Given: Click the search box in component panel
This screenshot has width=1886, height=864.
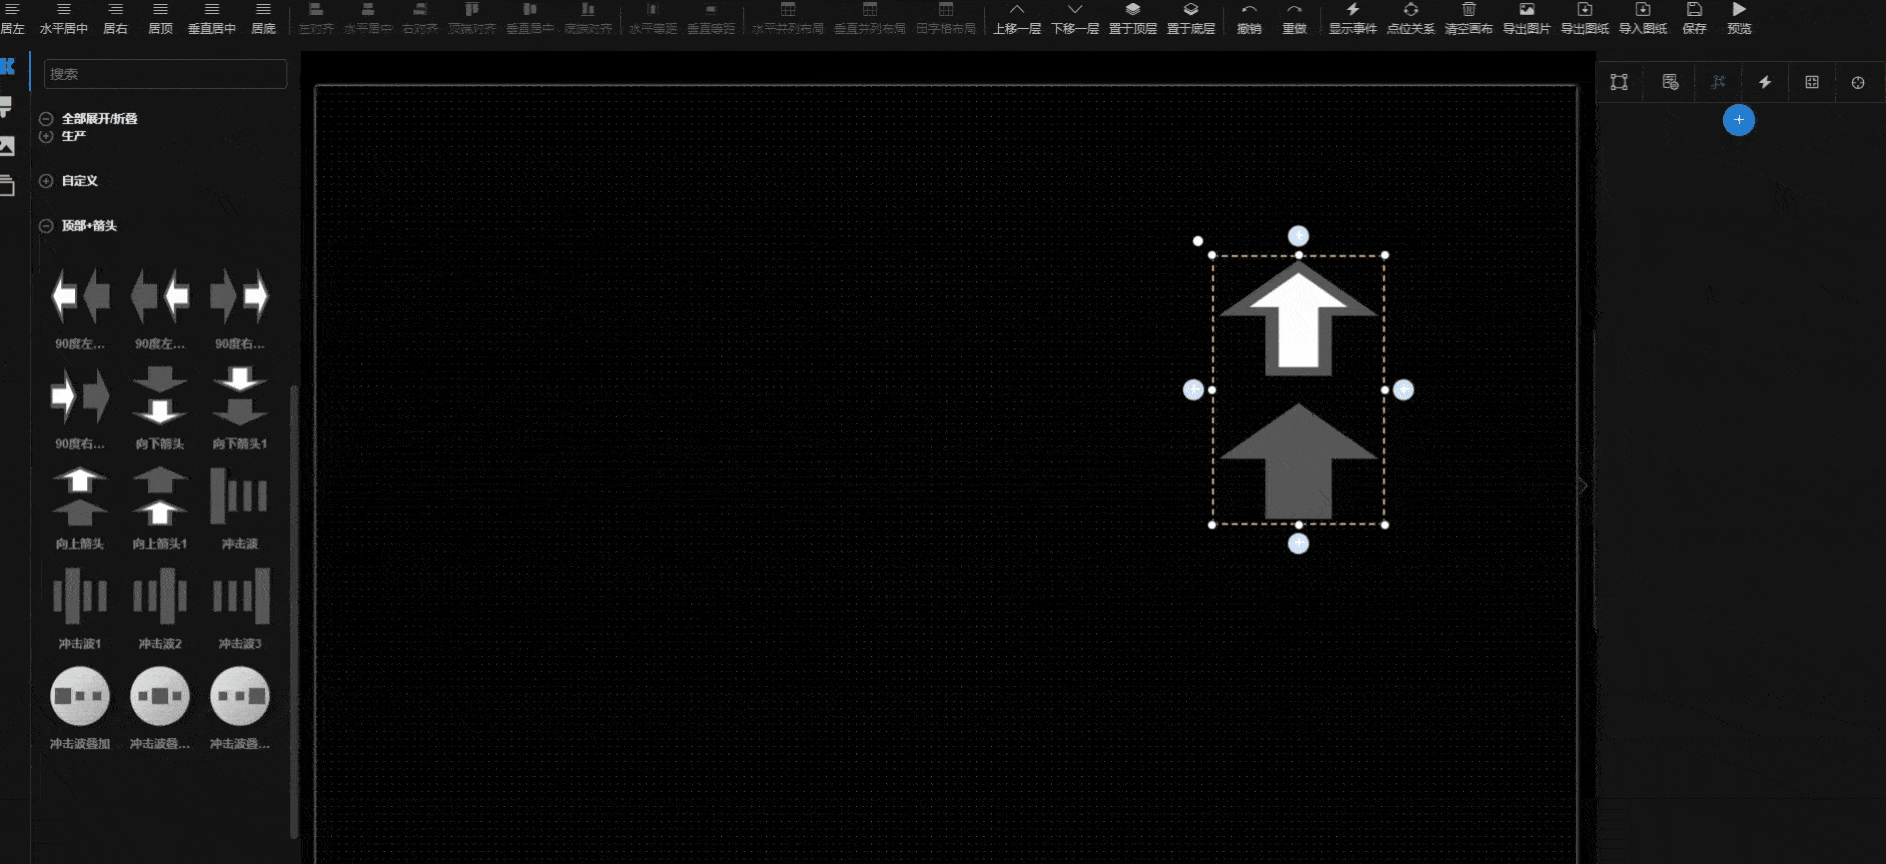Looking at the screenshot, I should tap(165, 74).
